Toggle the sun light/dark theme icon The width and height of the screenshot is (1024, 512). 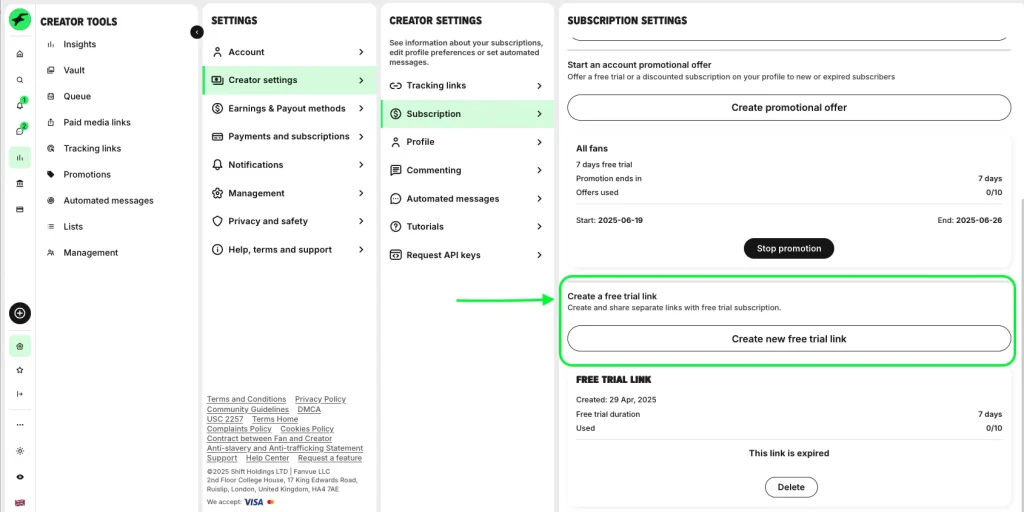20,451
